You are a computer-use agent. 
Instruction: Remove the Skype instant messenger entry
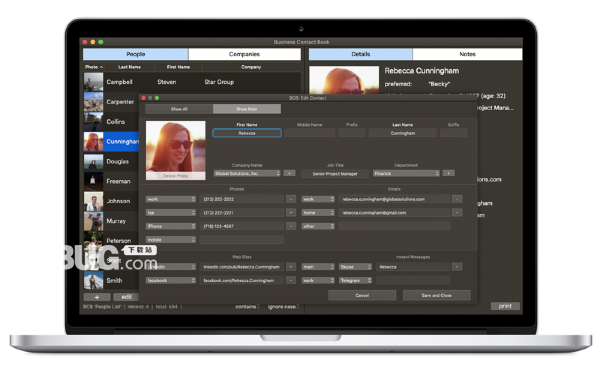457,267
